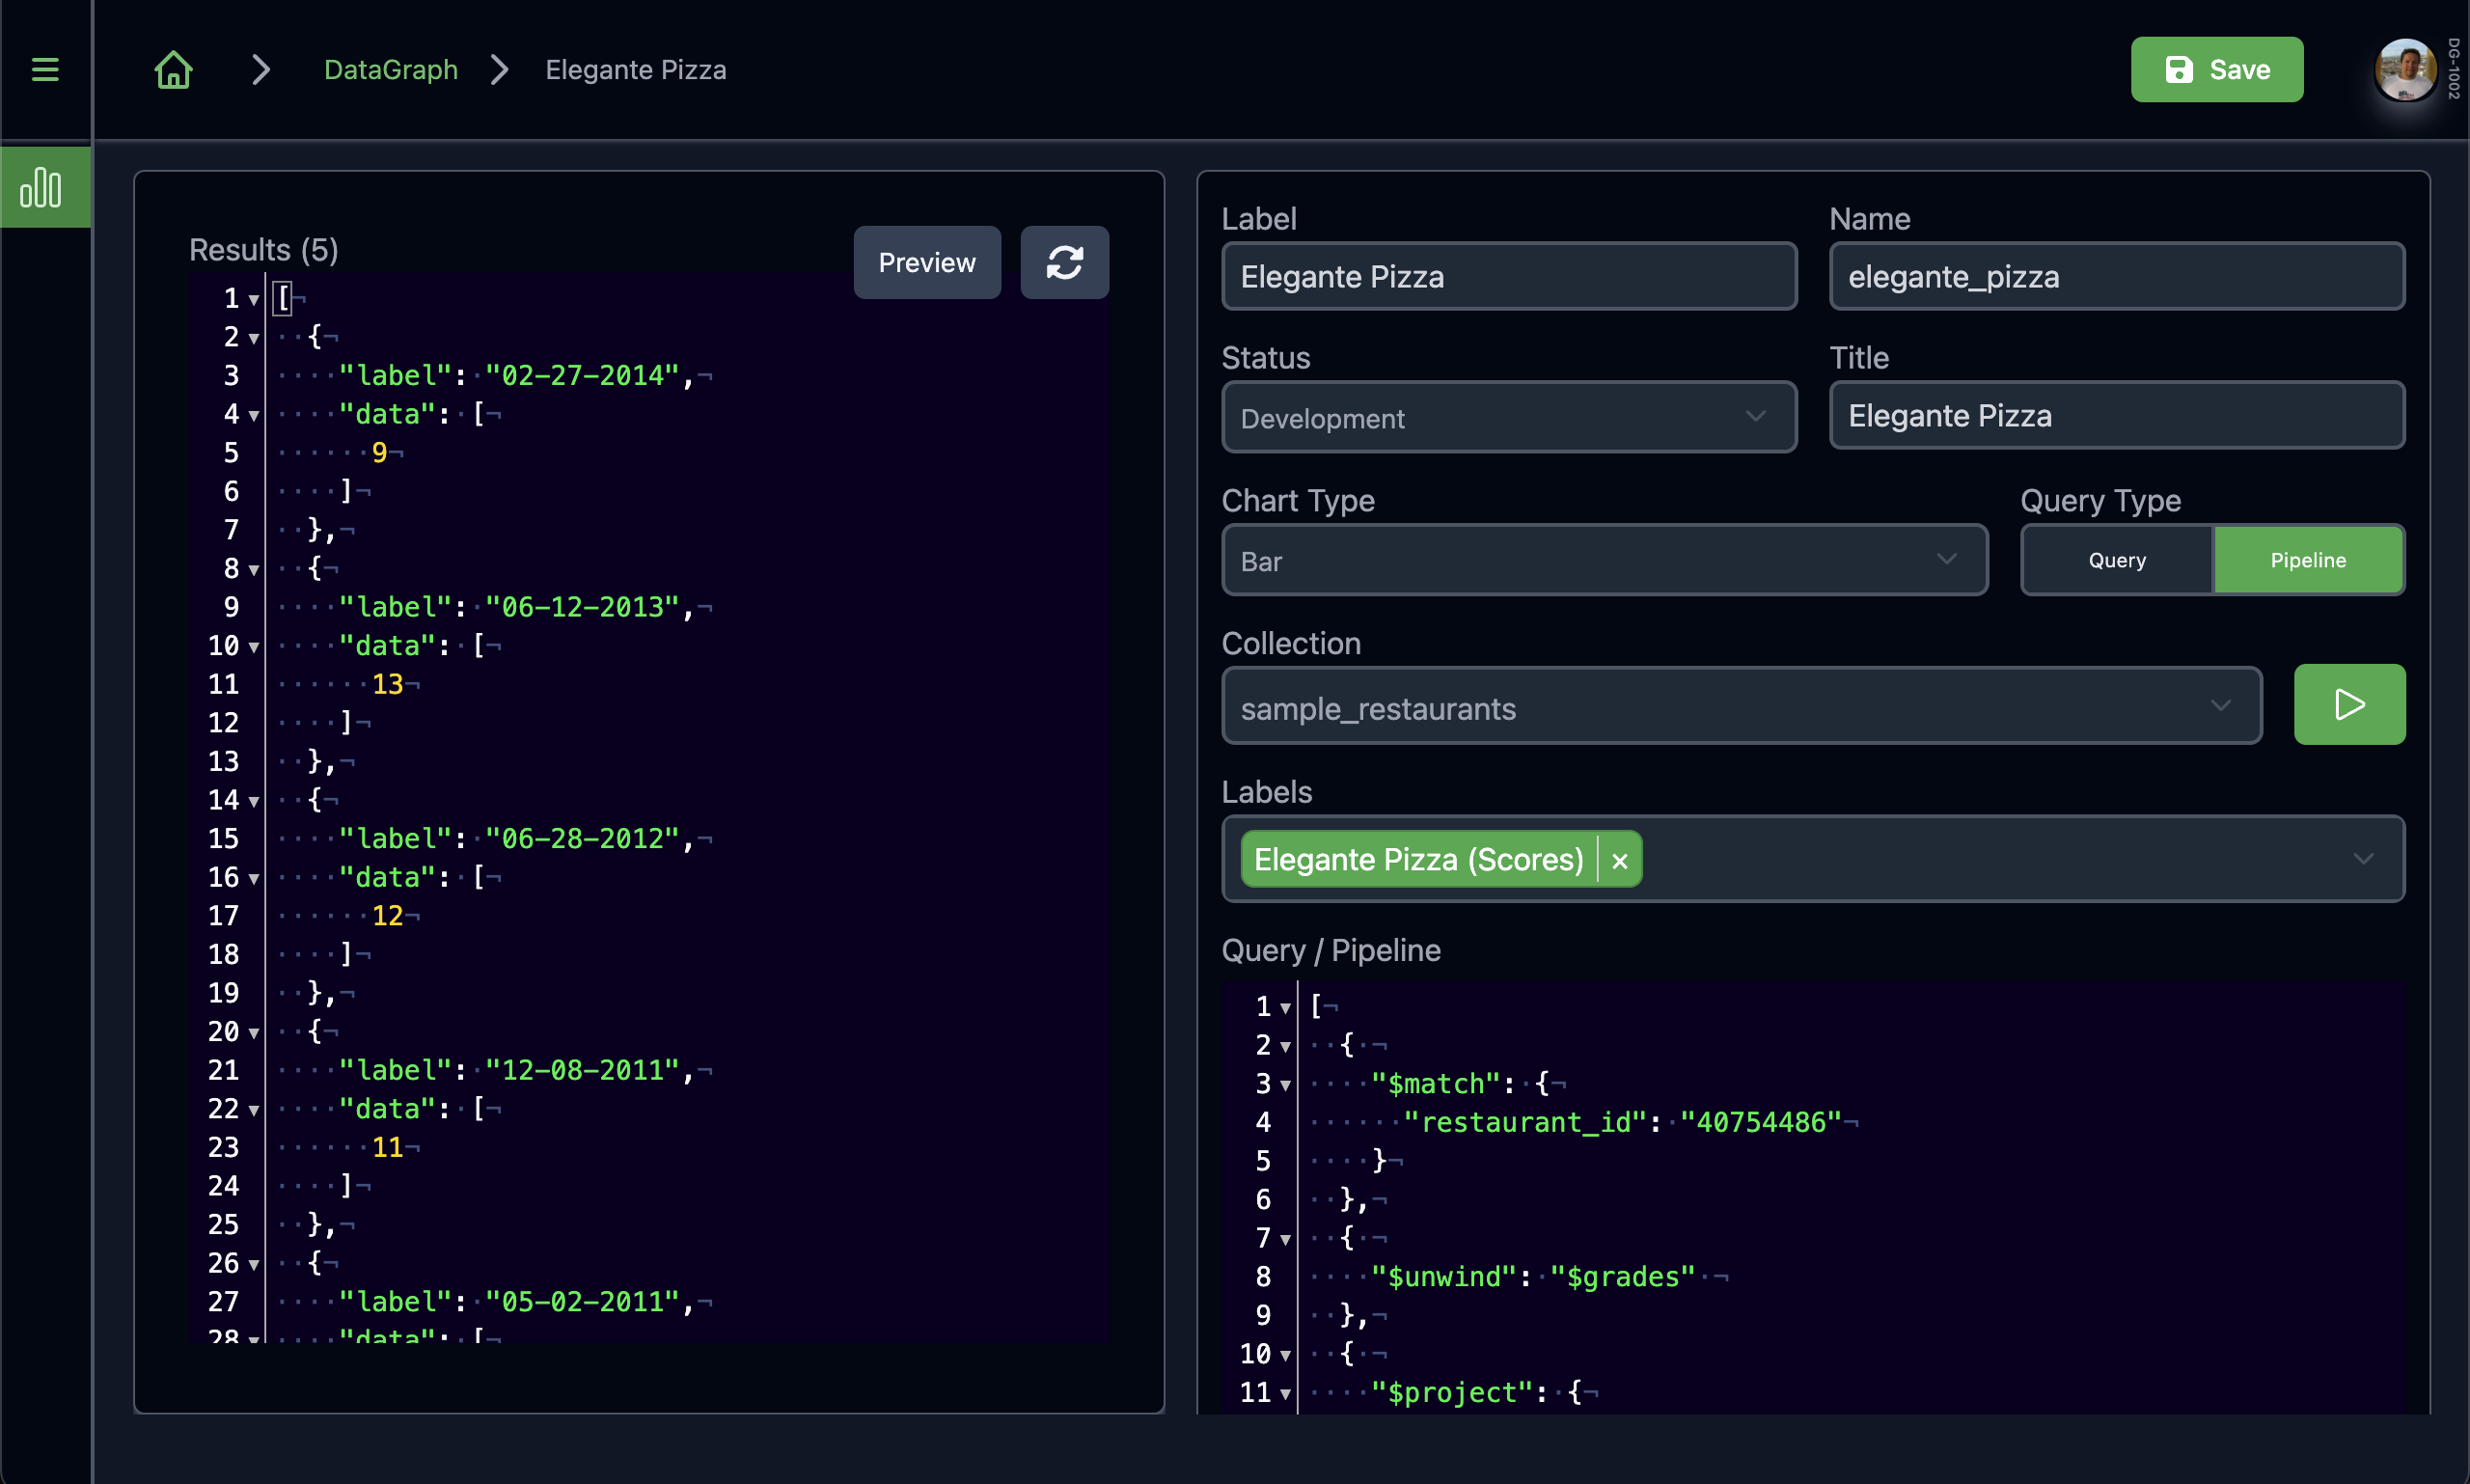Image resolution: width=2470 pixels, height=1484 pixels.
Task: Click the Name field containing elegante_pizza
Action: [2115, 276]
